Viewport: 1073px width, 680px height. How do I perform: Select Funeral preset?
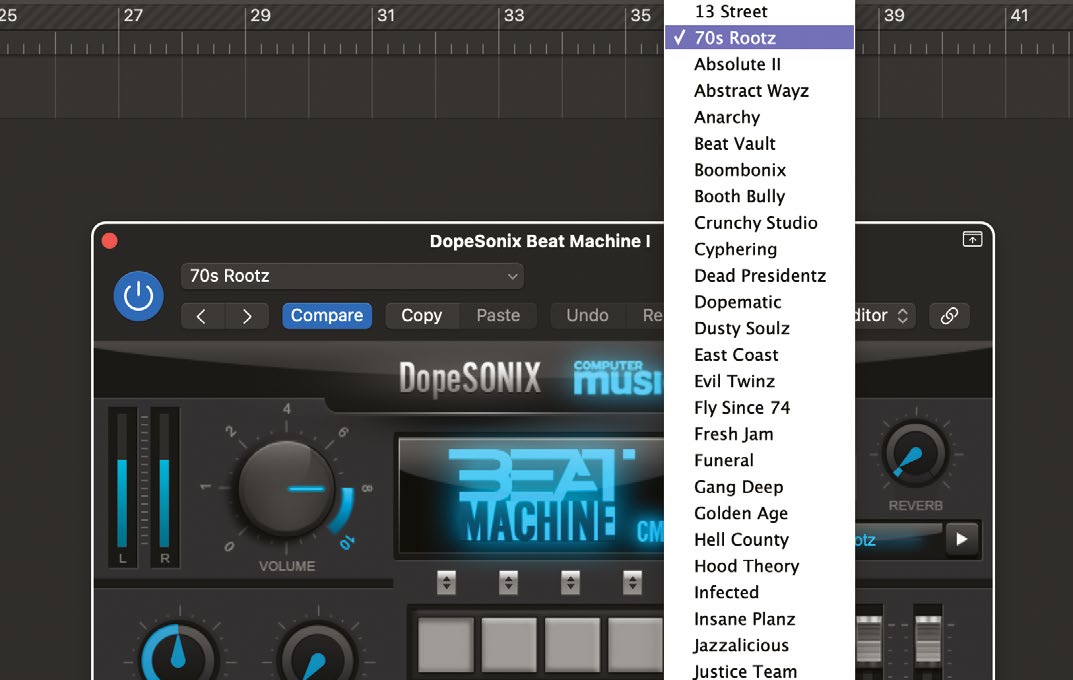759,460
